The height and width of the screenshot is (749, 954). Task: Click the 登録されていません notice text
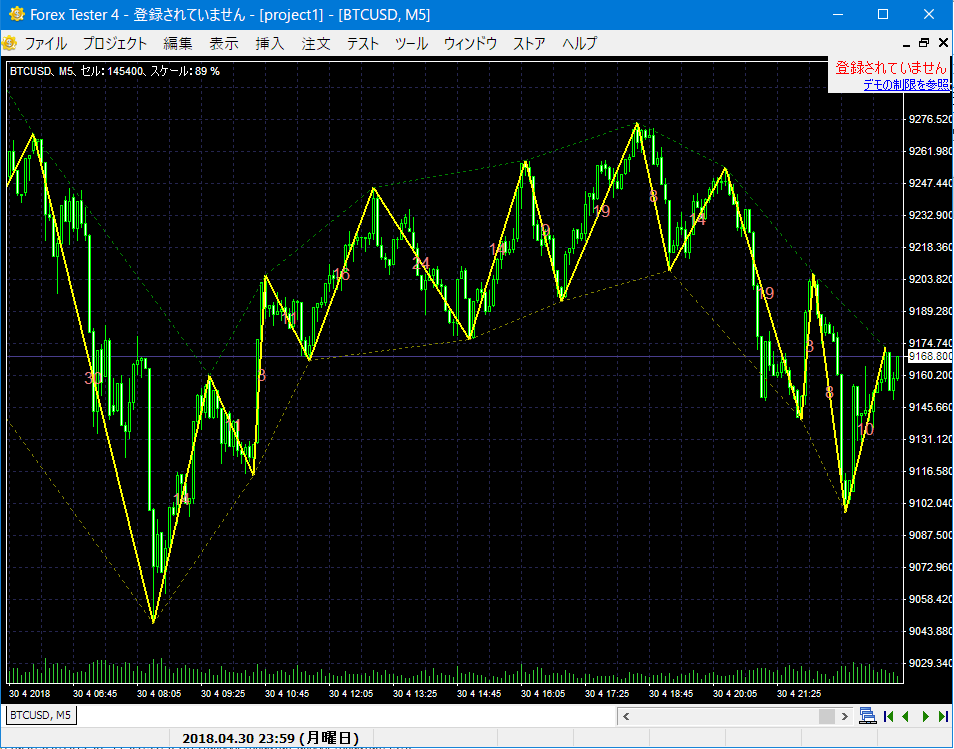click(891, 68)
